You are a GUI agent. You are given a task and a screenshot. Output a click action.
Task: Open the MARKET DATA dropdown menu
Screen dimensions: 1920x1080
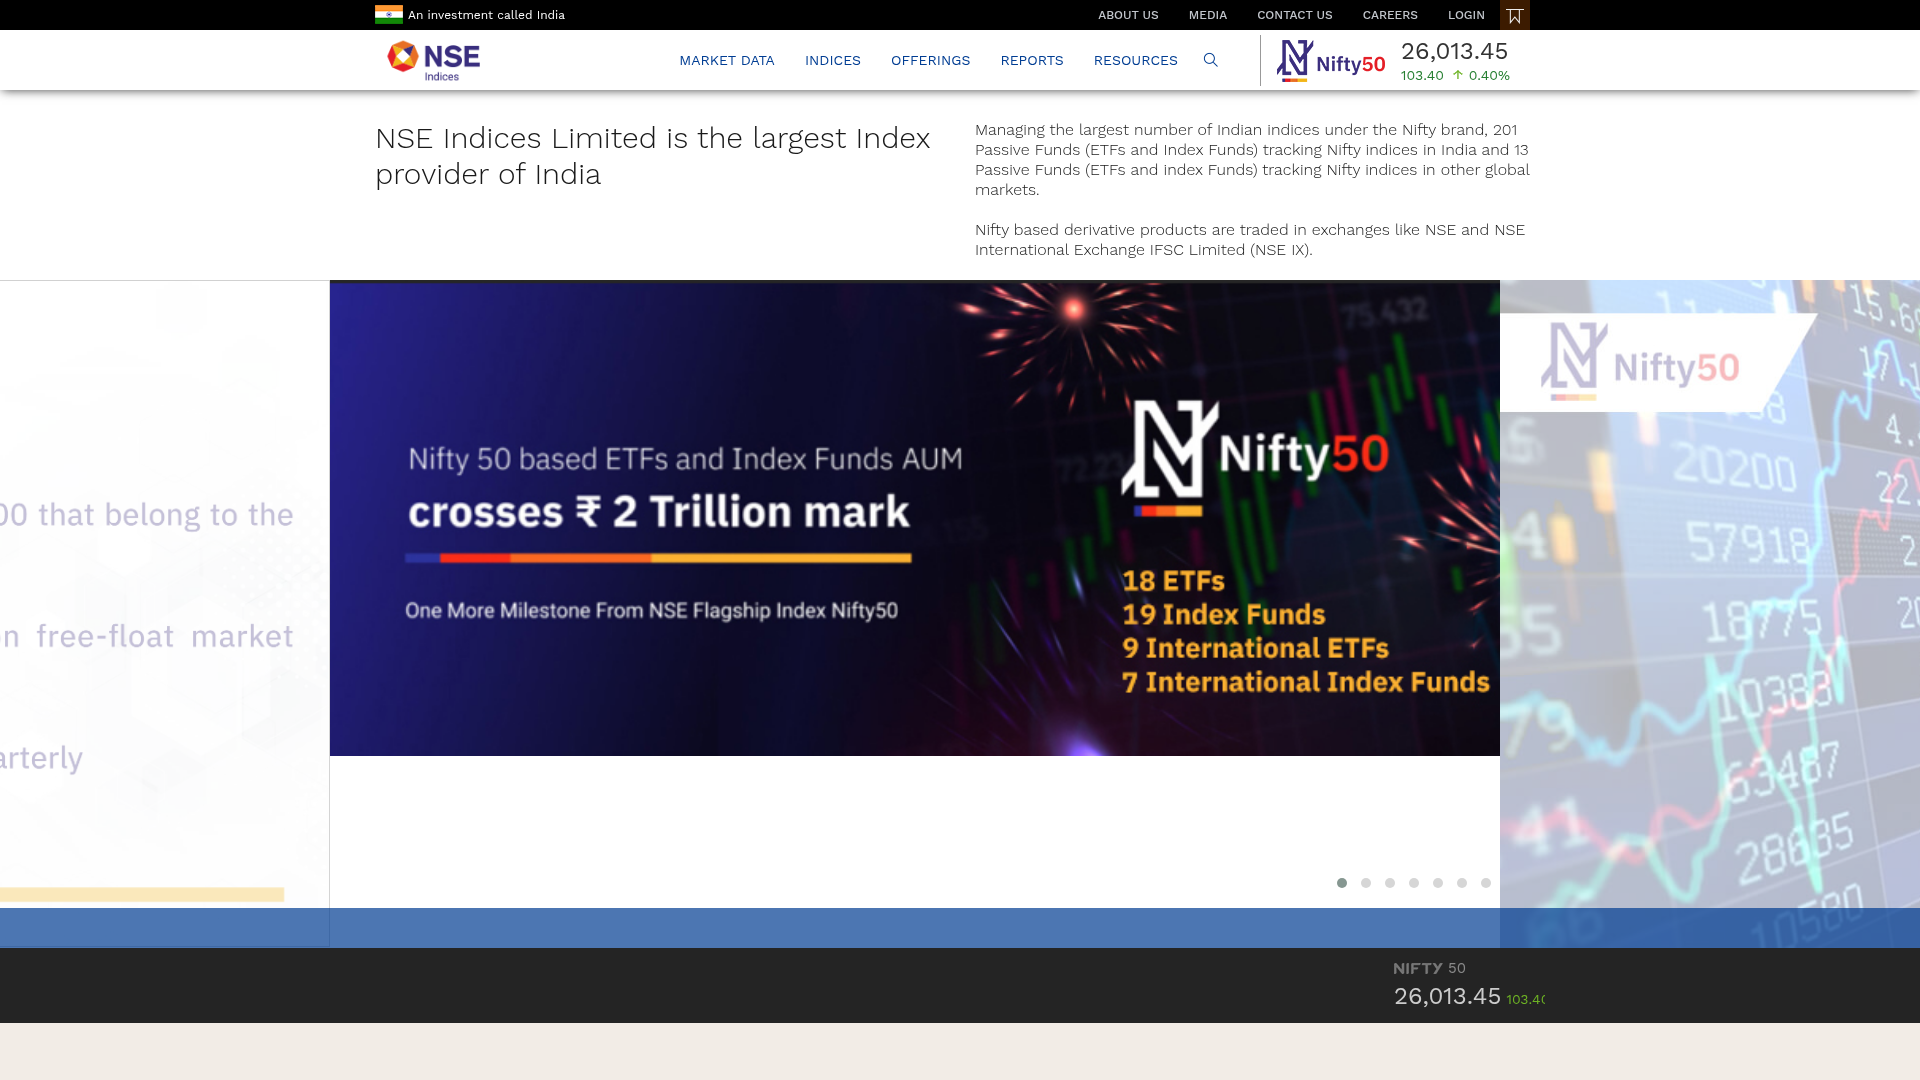click(727, 60)
